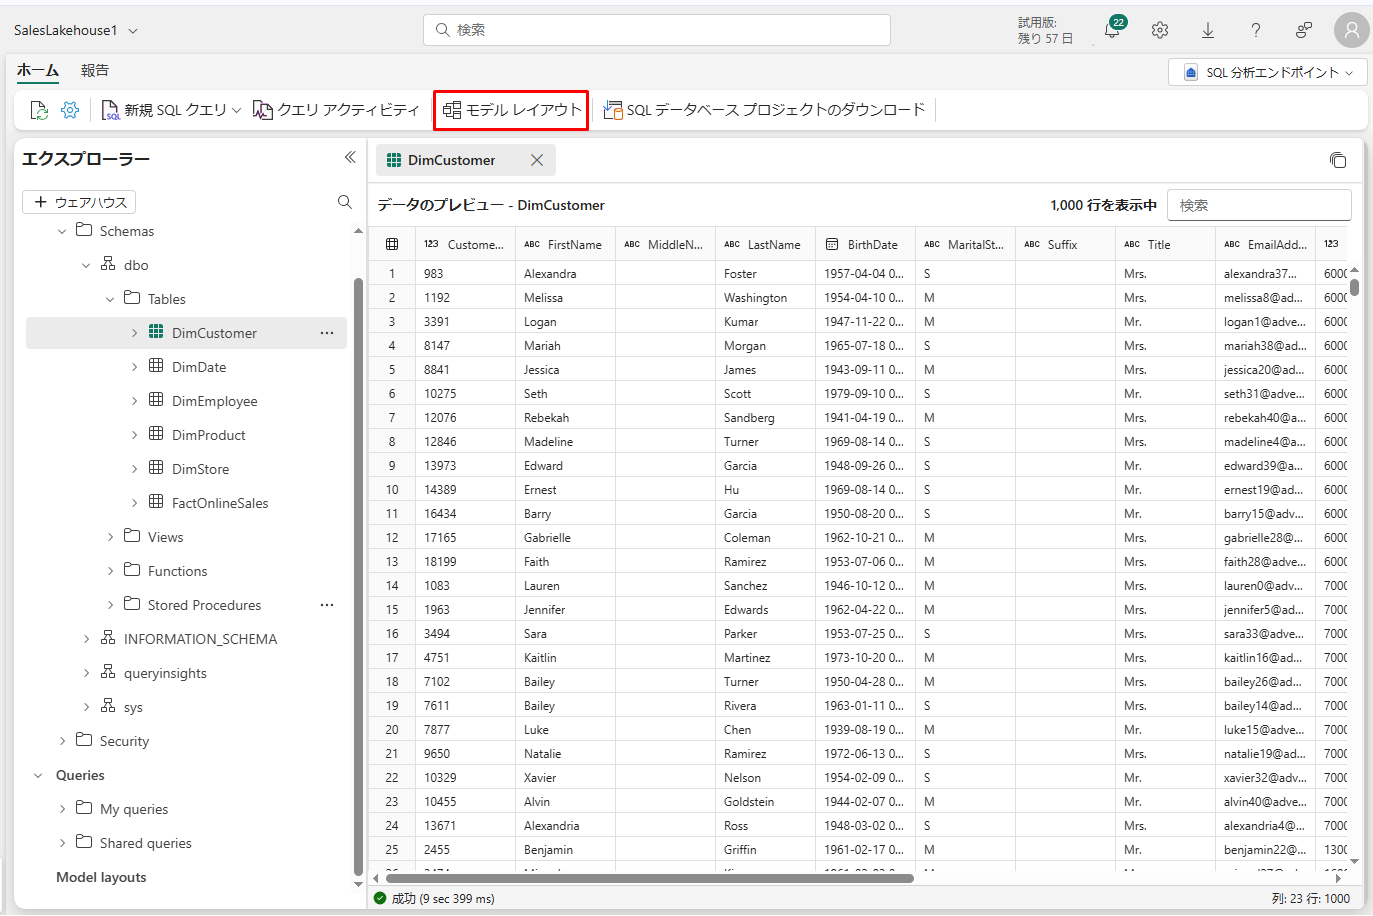Click the refresh icon in the toolbar
1373x916 pixels.
(x=39, y=110)
